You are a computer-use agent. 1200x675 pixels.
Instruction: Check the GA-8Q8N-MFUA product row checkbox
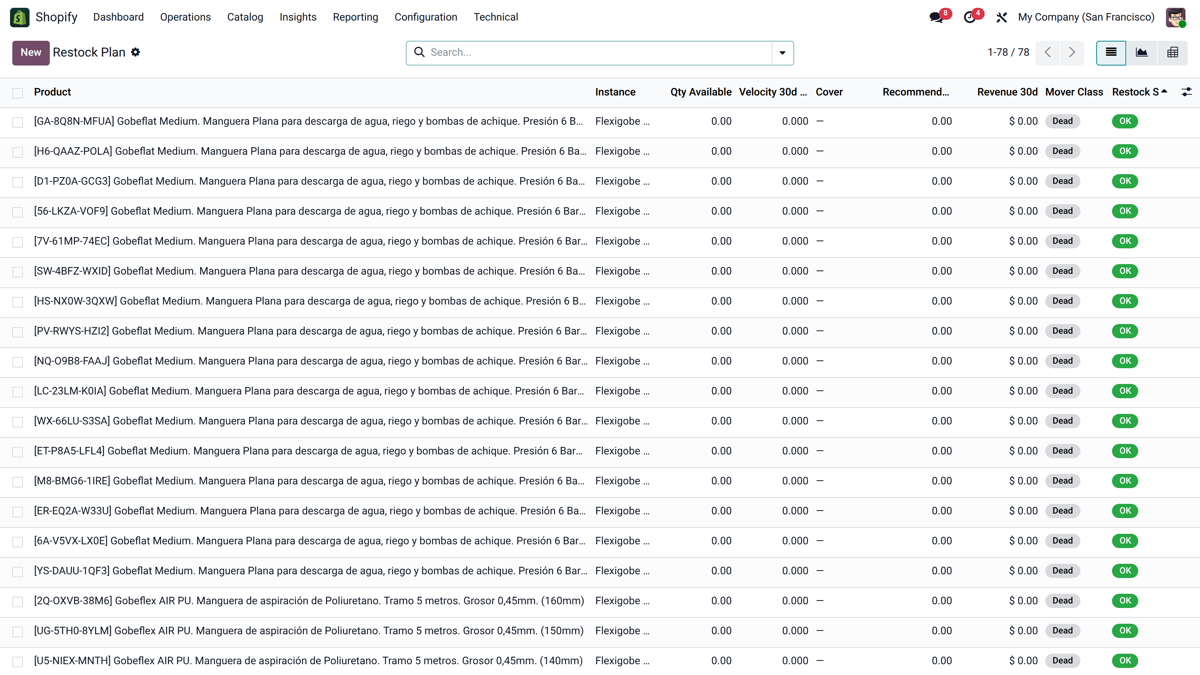coord(18,122)
